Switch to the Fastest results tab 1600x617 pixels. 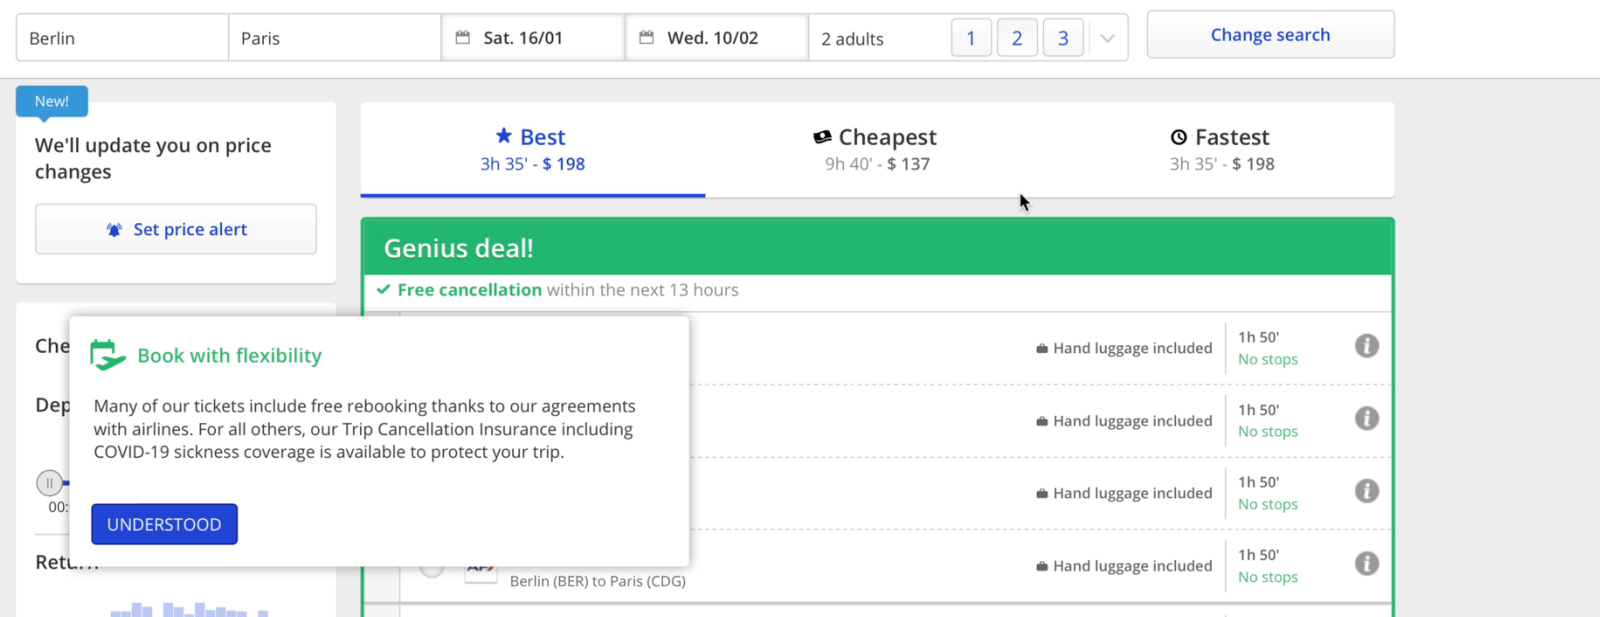coord(1222,149)
